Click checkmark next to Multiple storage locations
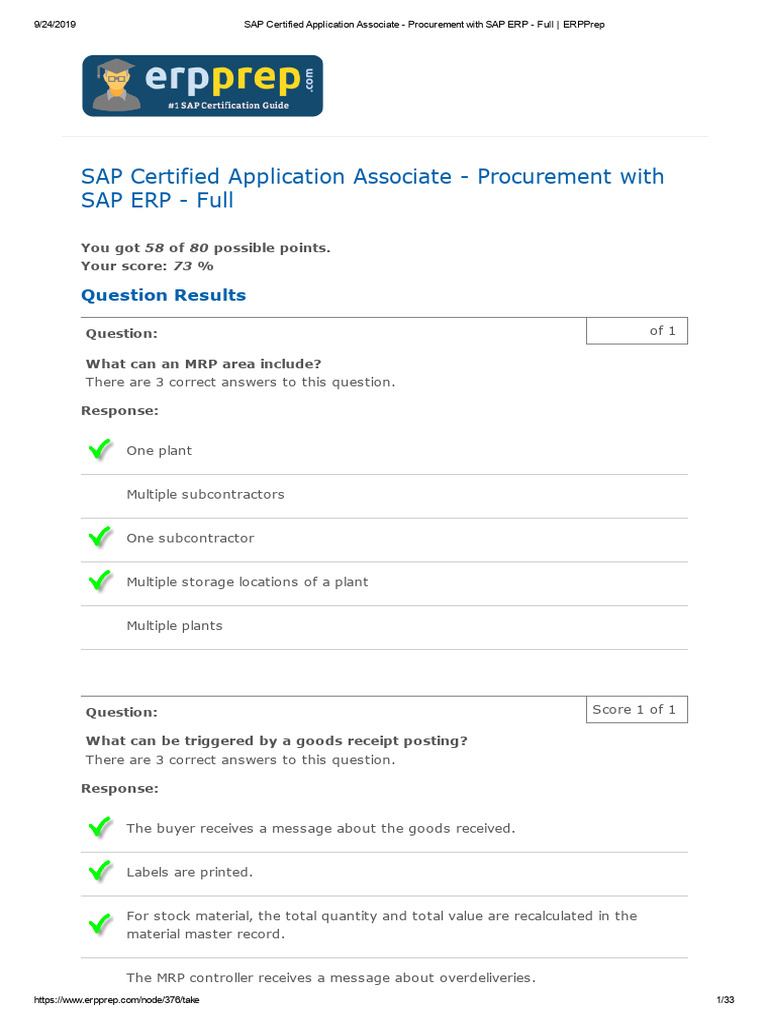The image size is (768, 1024). click(x=100, y=581)
